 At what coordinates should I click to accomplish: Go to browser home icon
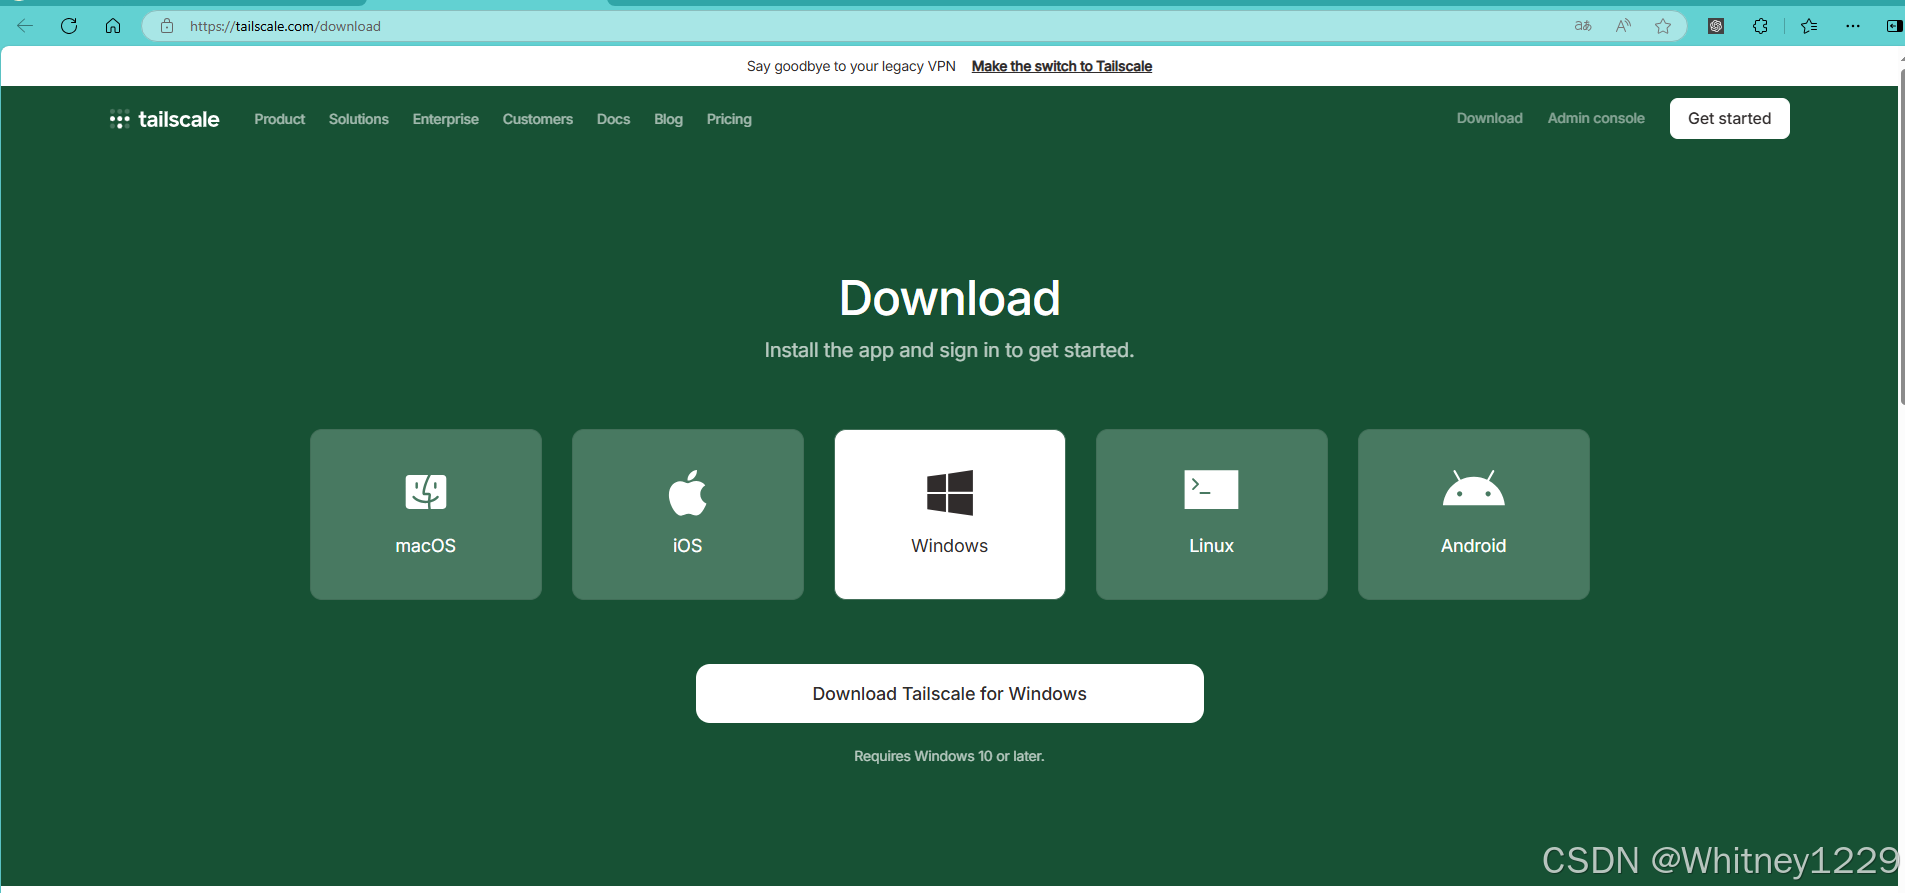click(x=113, y=26)
